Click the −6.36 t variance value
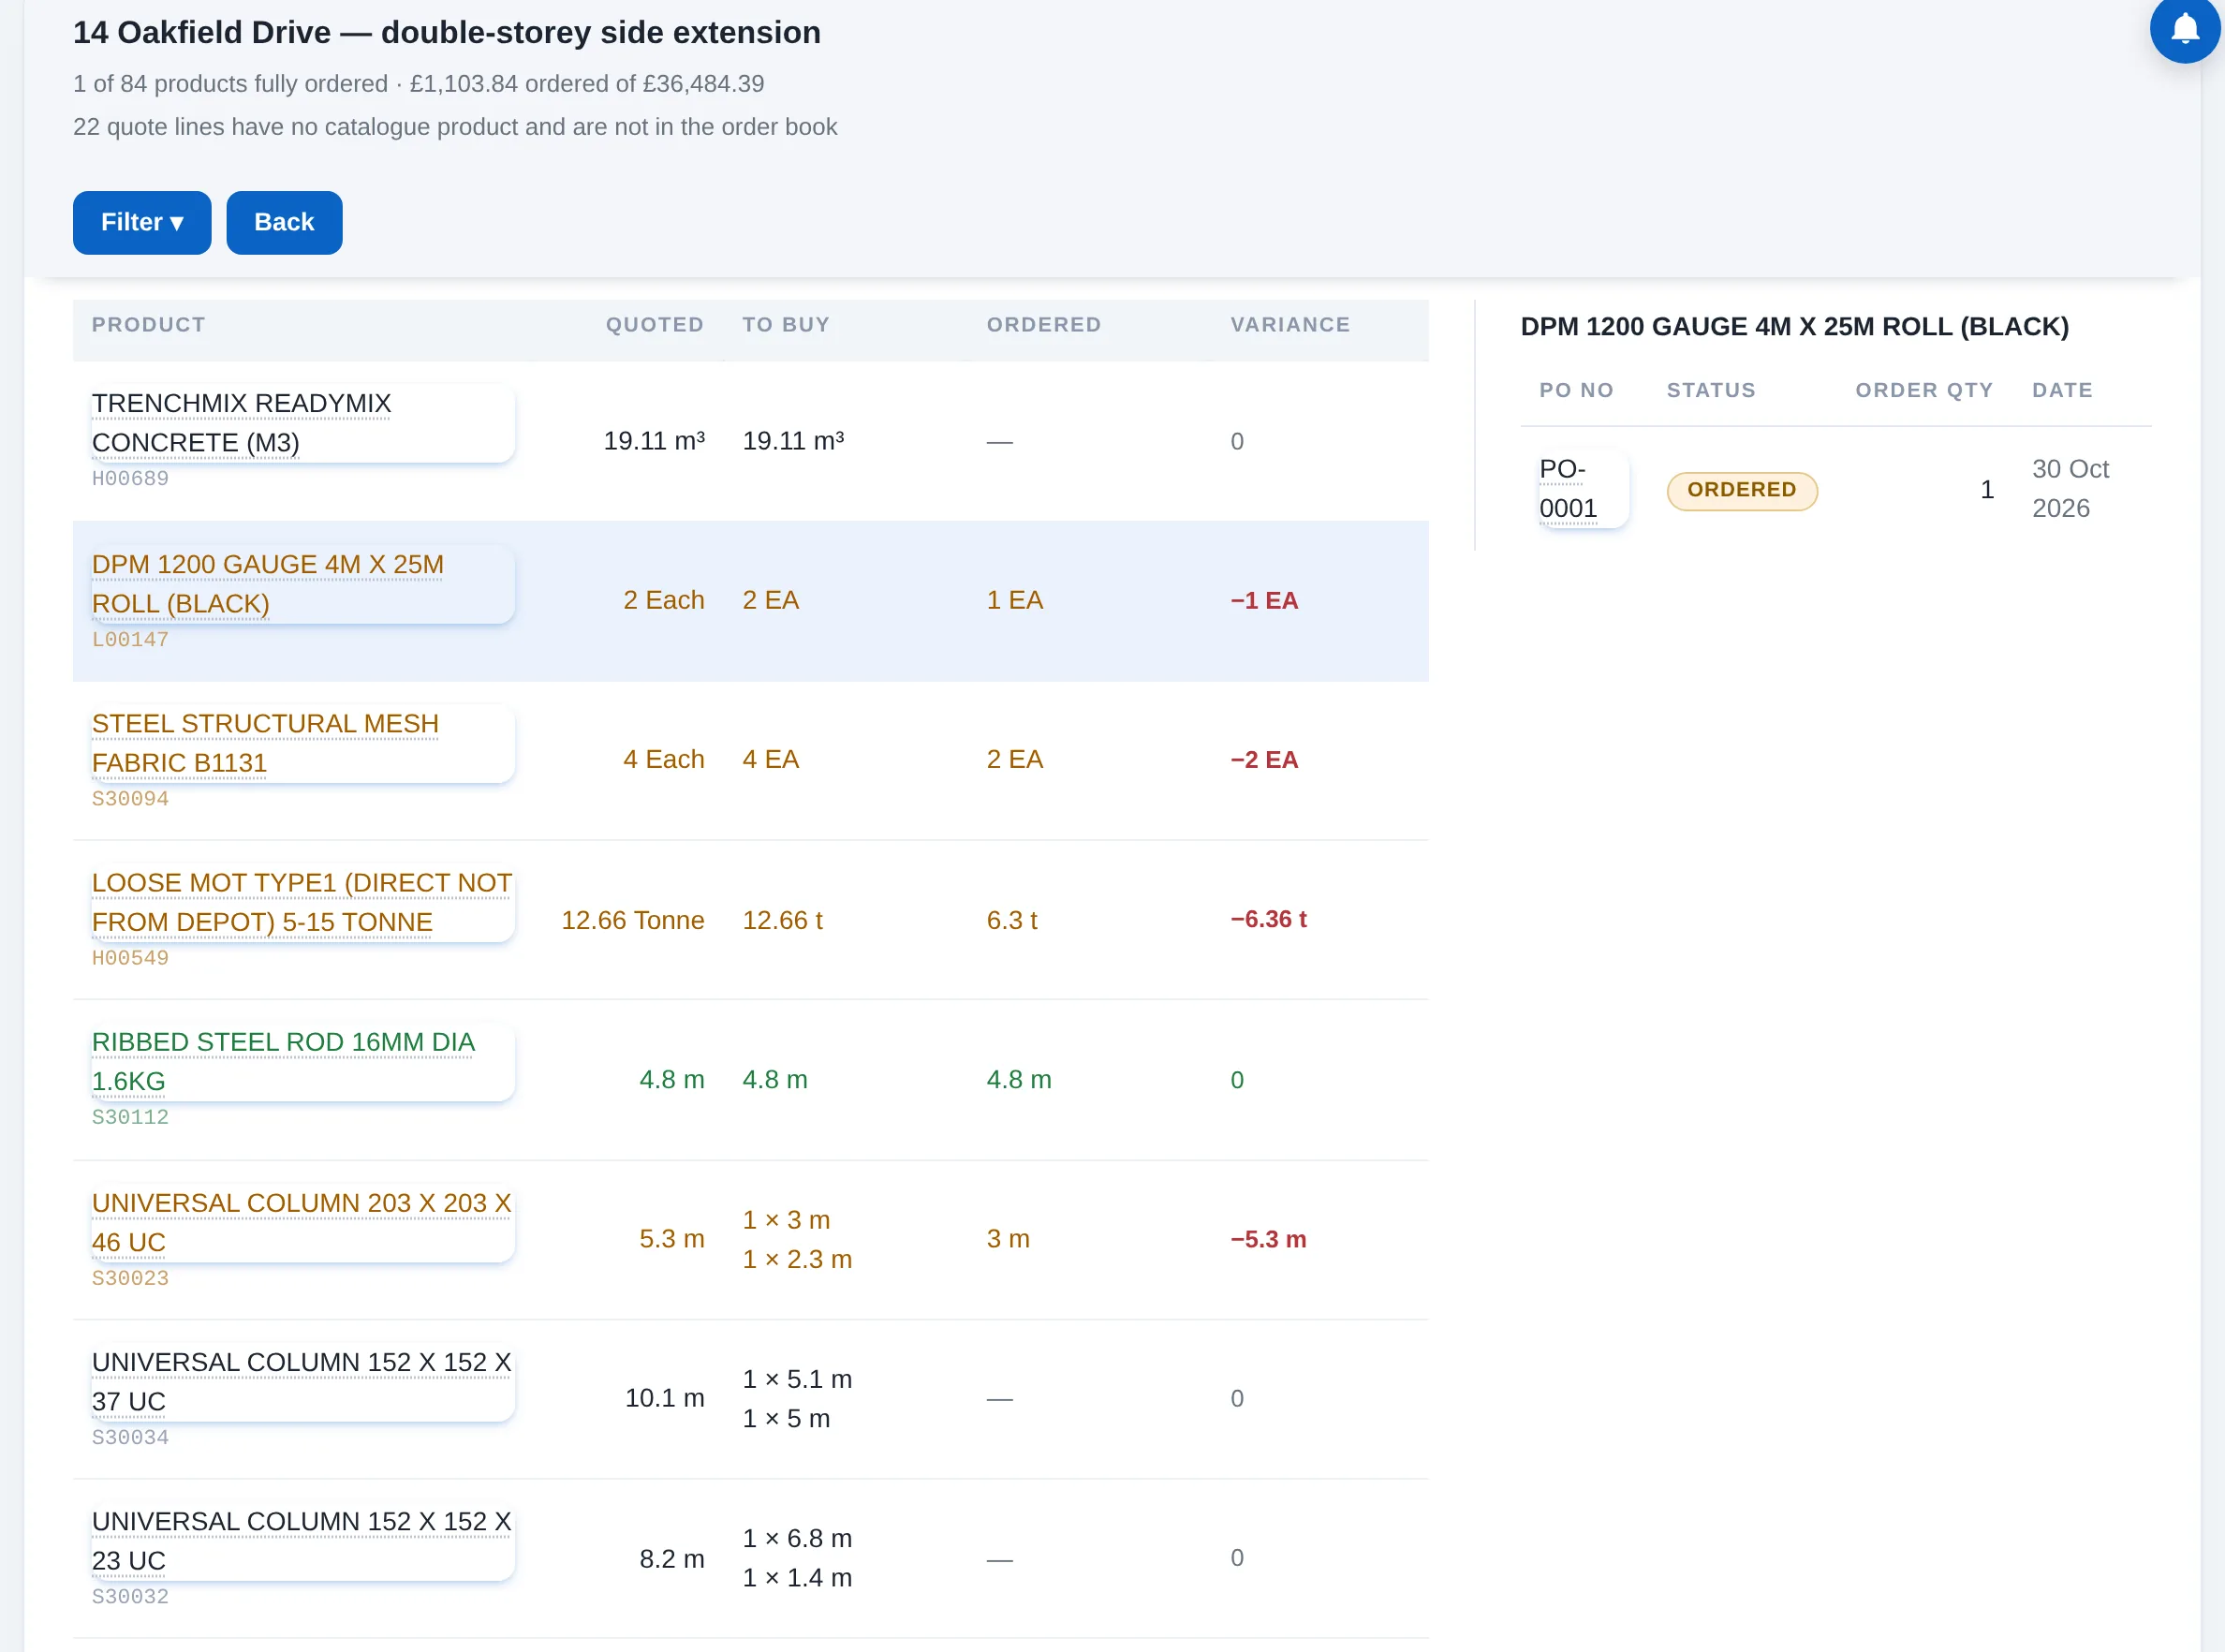Viewport: 2225px width, 1652px height. 1268,919
